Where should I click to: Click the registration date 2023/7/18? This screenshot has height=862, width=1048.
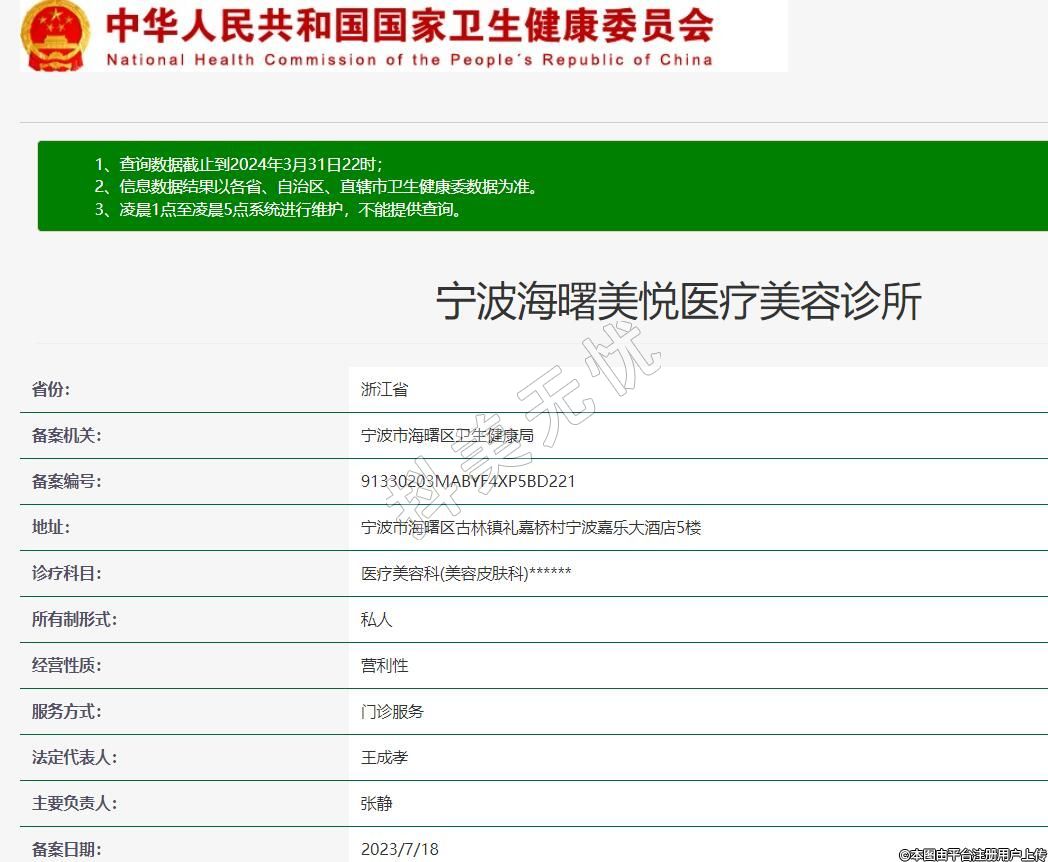(x=399, y=849)
